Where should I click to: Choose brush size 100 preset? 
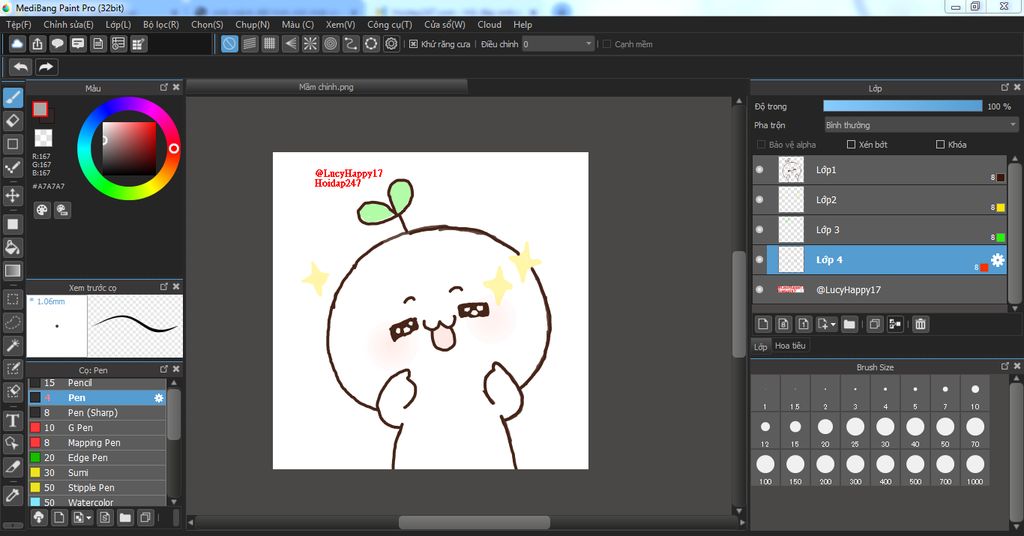click(765, 469)
